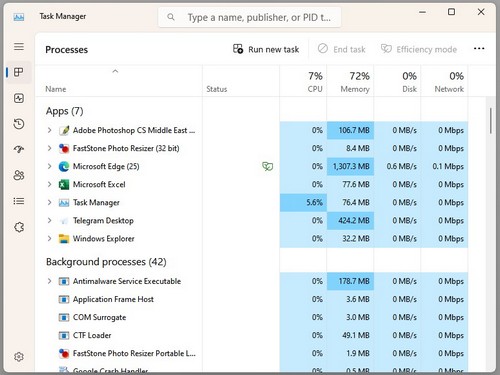Click the search magnifier icon

tap(171, 17)
